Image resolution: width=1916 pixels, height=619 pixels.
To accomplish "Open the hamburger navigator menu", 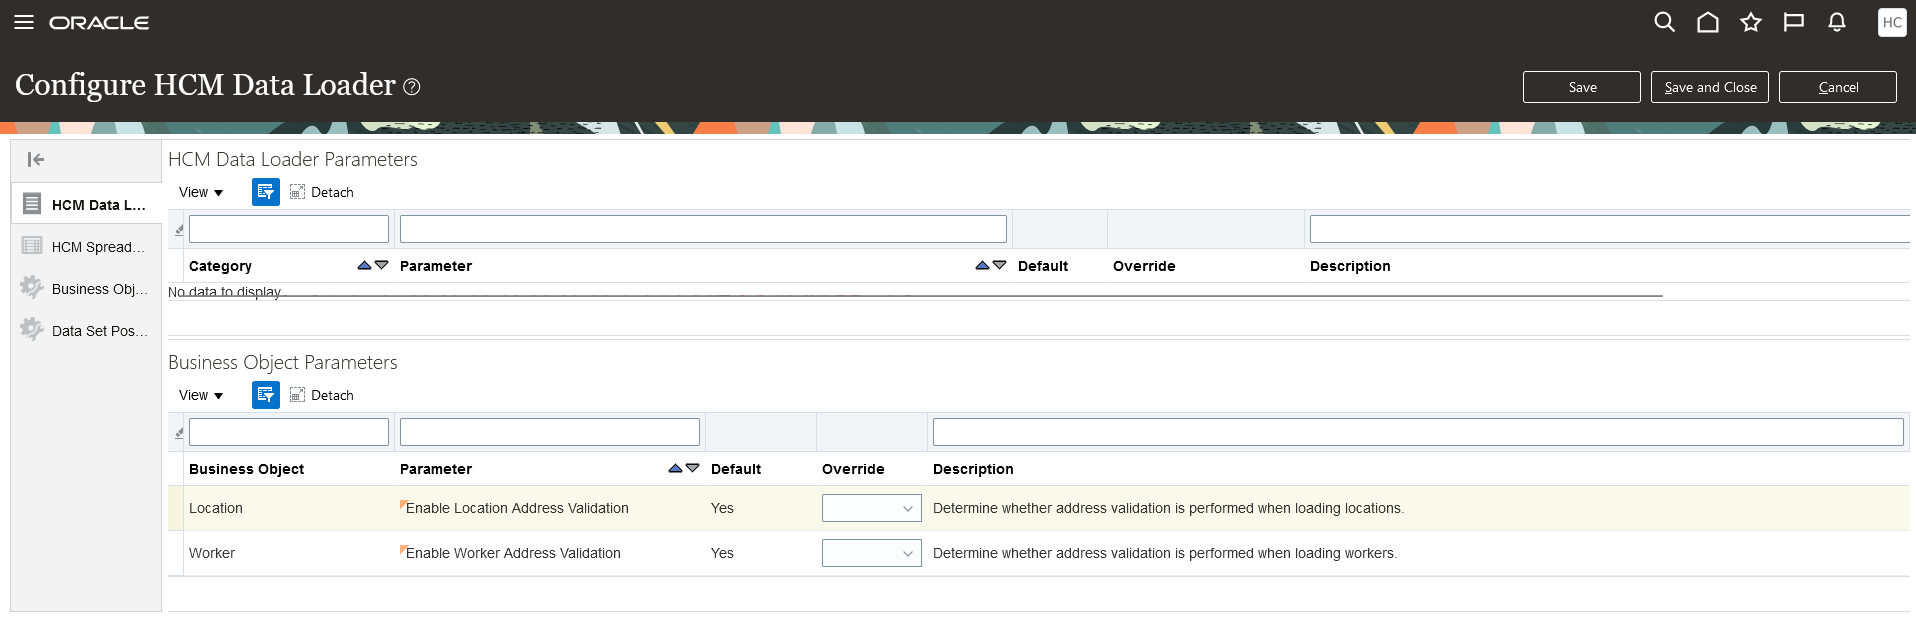I will (24, 22).
